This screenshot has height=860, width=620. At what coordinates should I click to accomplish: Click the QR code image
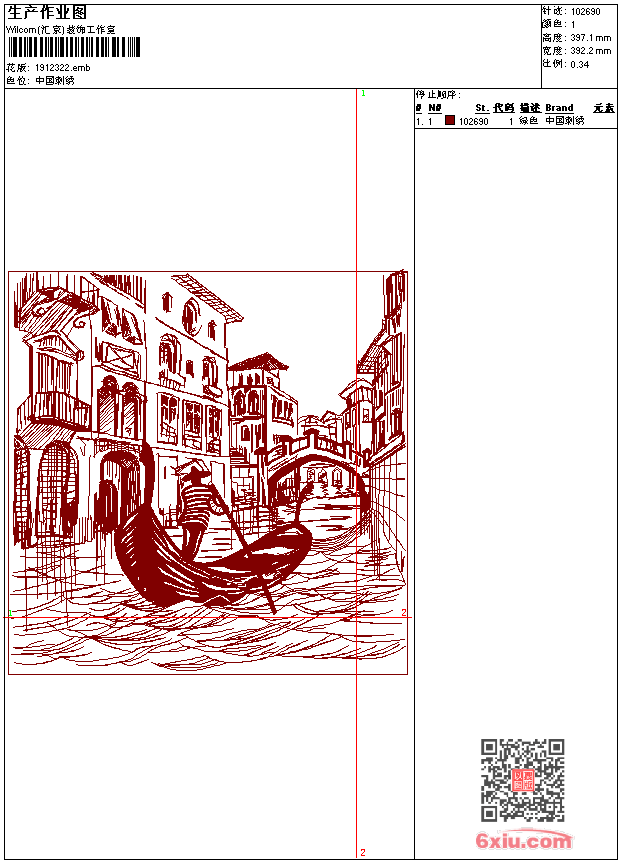522,780
